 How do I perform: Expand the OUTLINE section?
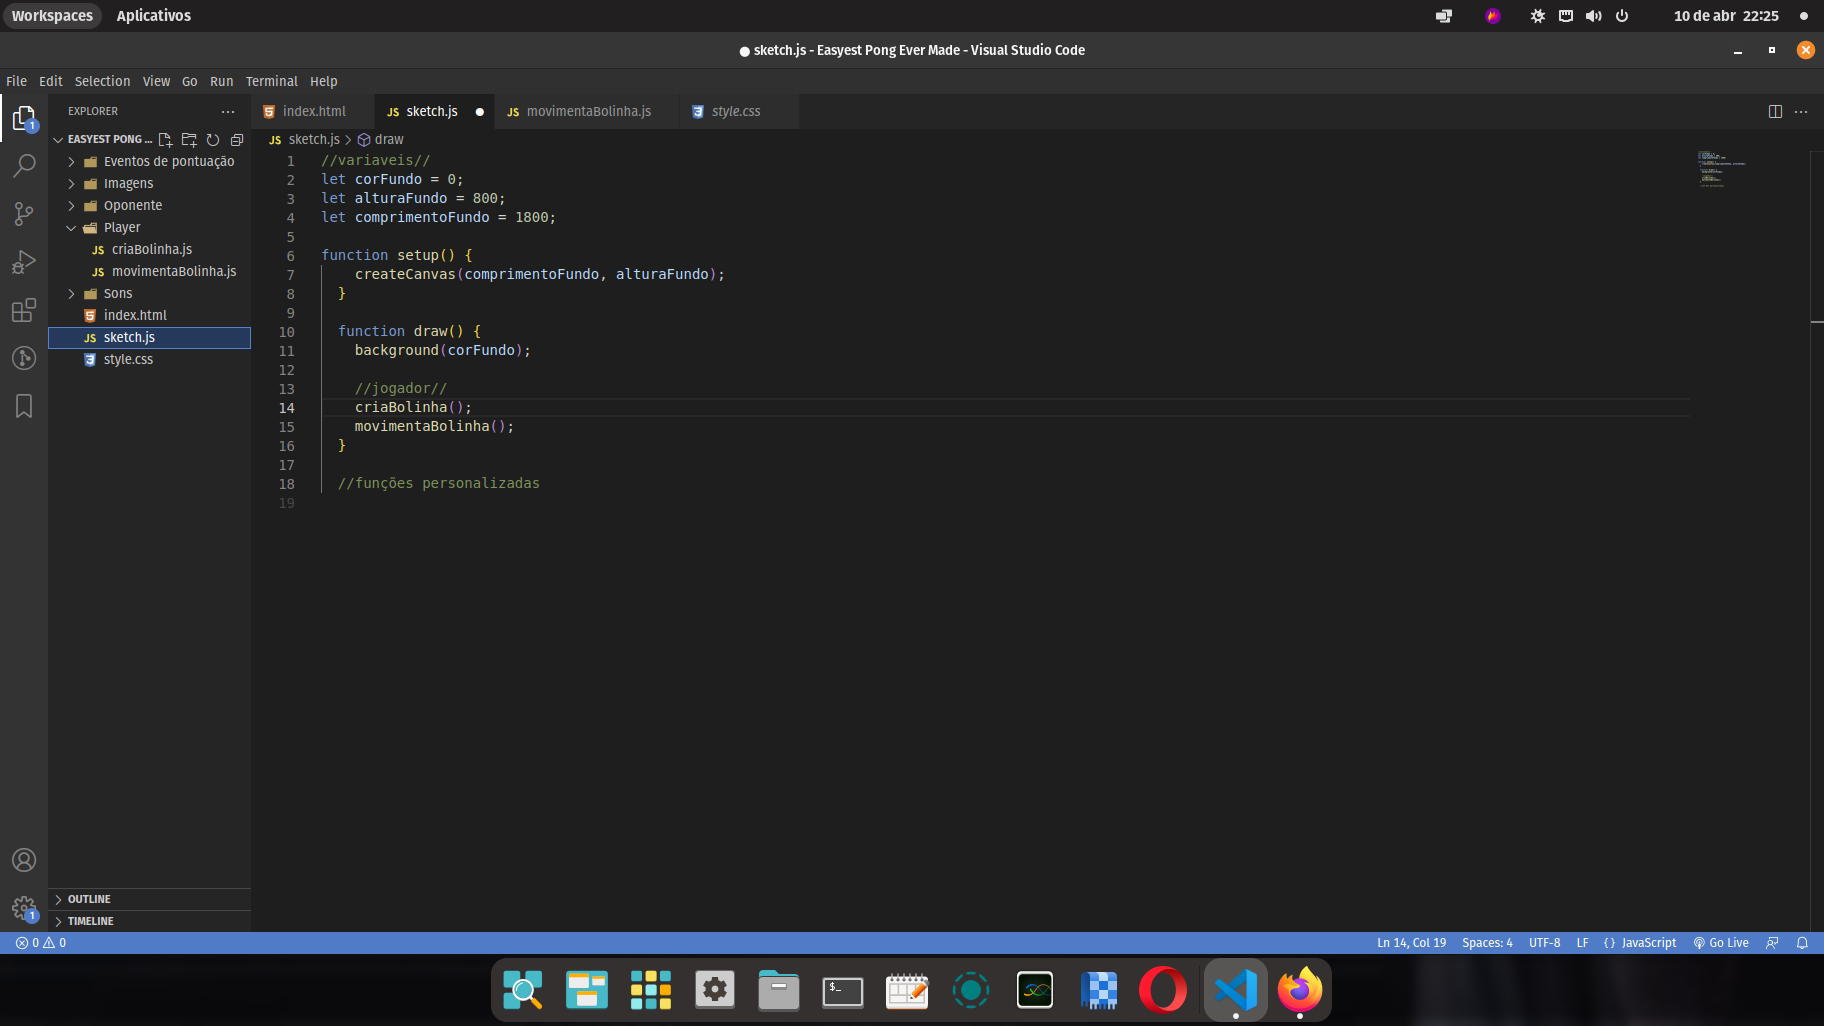[149, 899]
